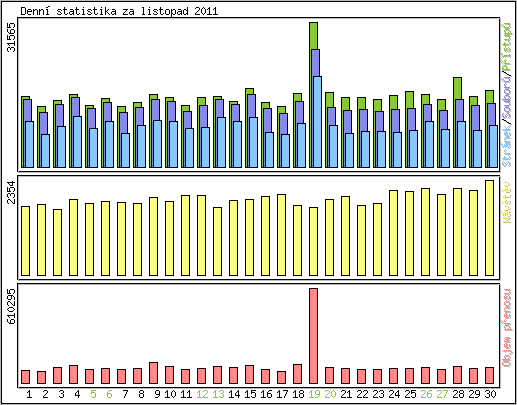Click the yellow visits bar for day 30

489,228
